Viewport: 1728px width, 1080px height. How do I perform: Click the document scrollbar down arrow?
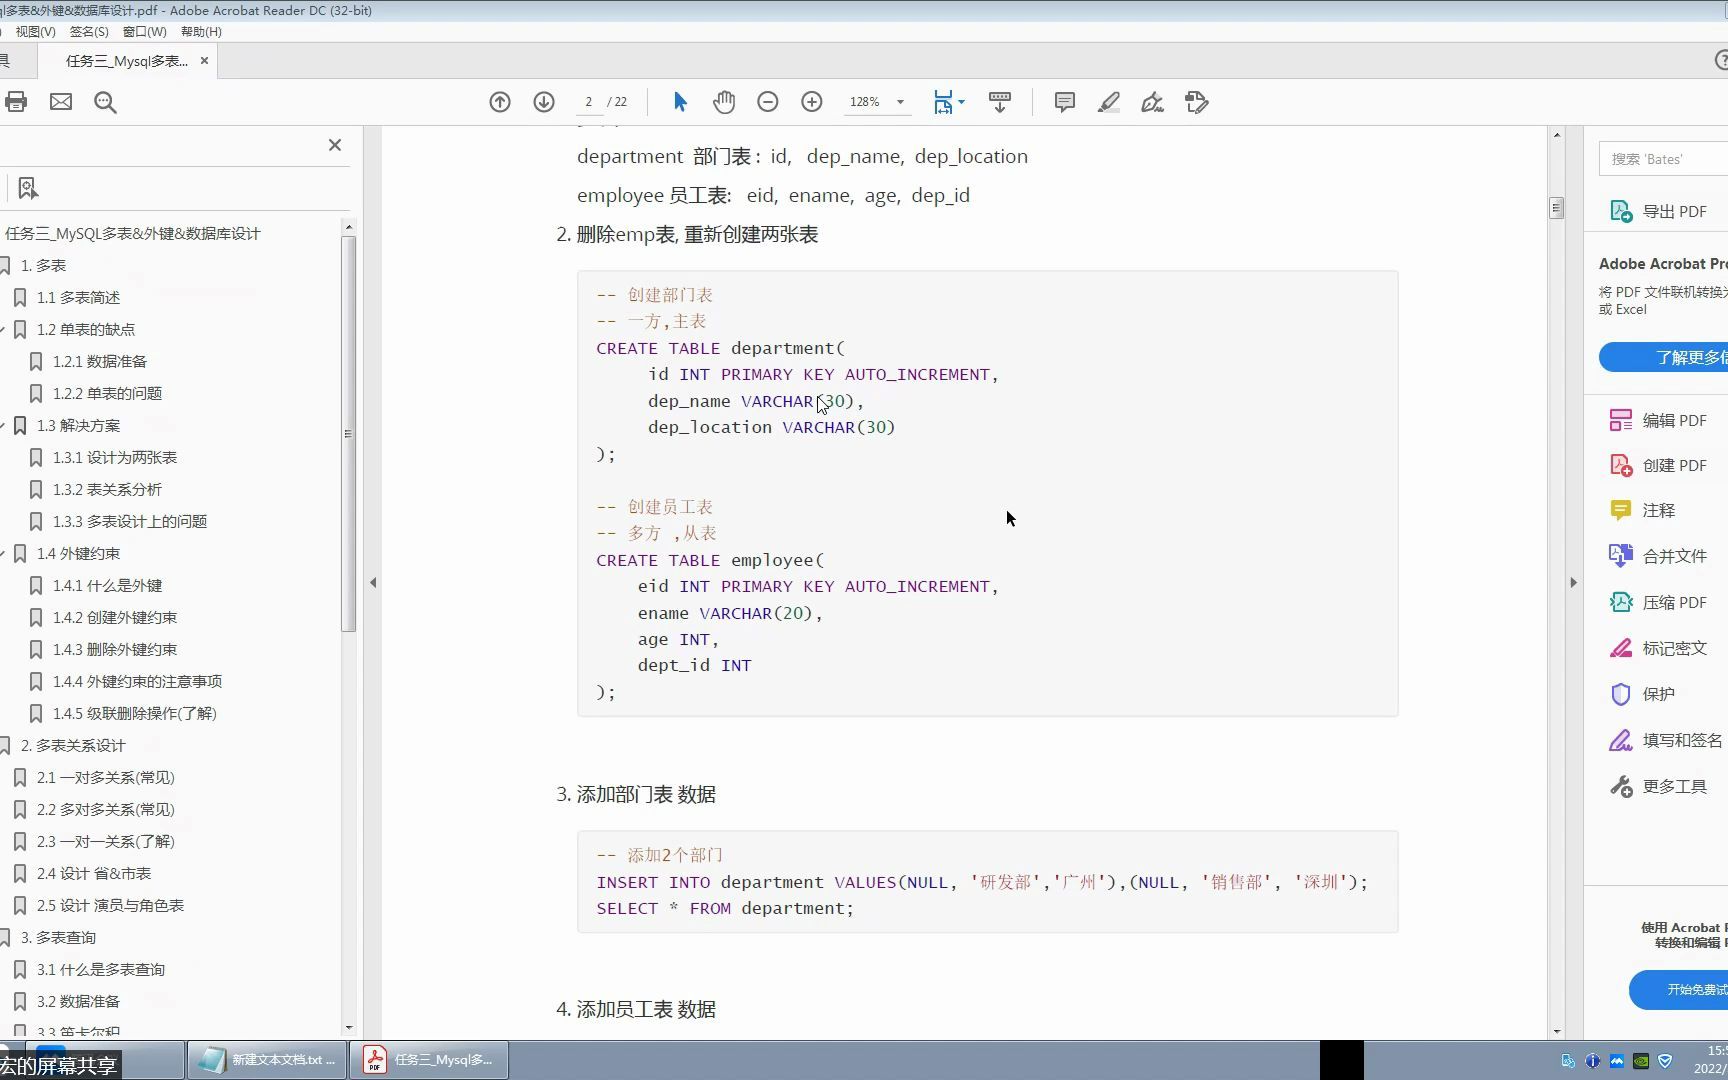(x=1556, y=1031)
